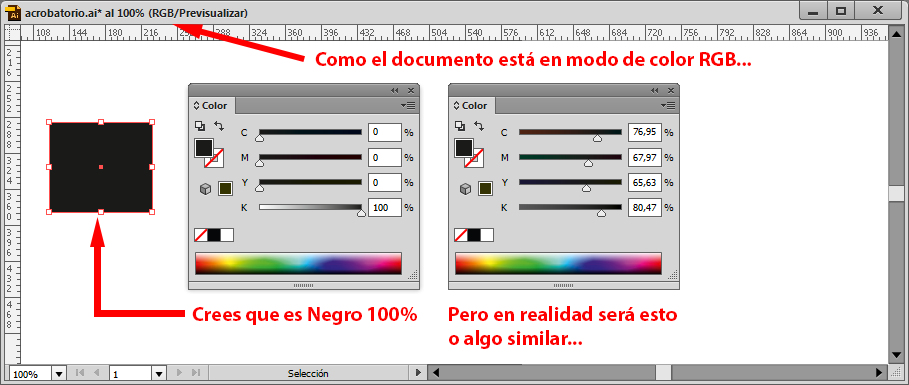909x385 pixels.
Task: Click the C value field showing 0
Action: (385, 132)
